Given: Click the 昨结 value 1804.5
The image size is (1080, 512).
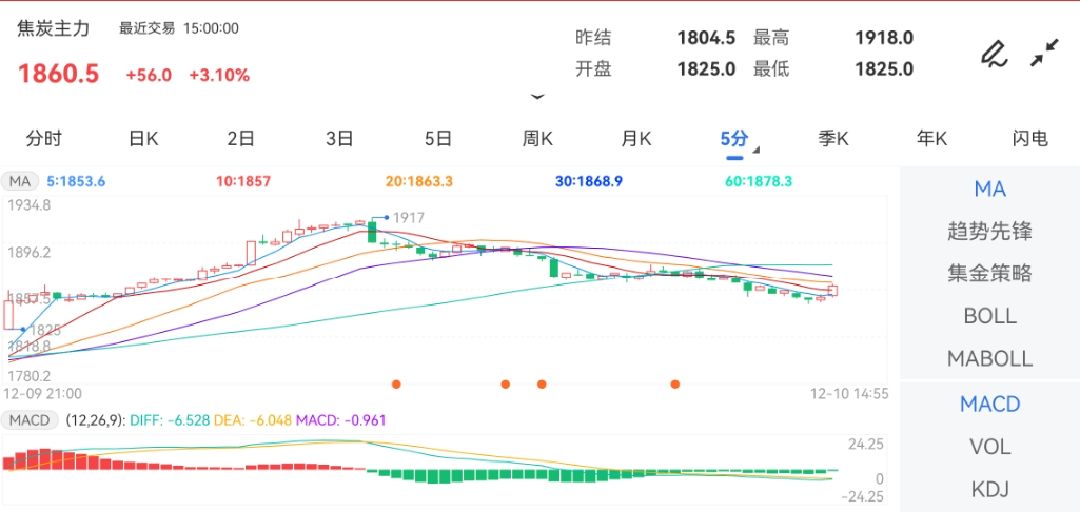Looking at the screenshot, I should tap(706, 37).
